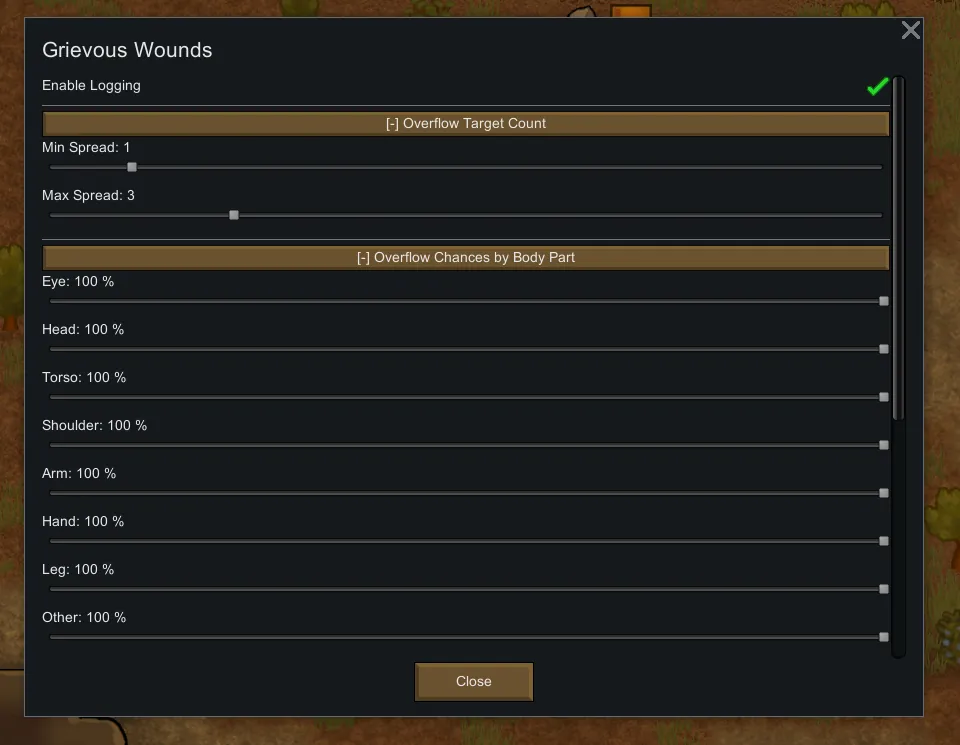
Task: Click the Arm overflow chance slider handle
Action: click(x=884, y=493)
